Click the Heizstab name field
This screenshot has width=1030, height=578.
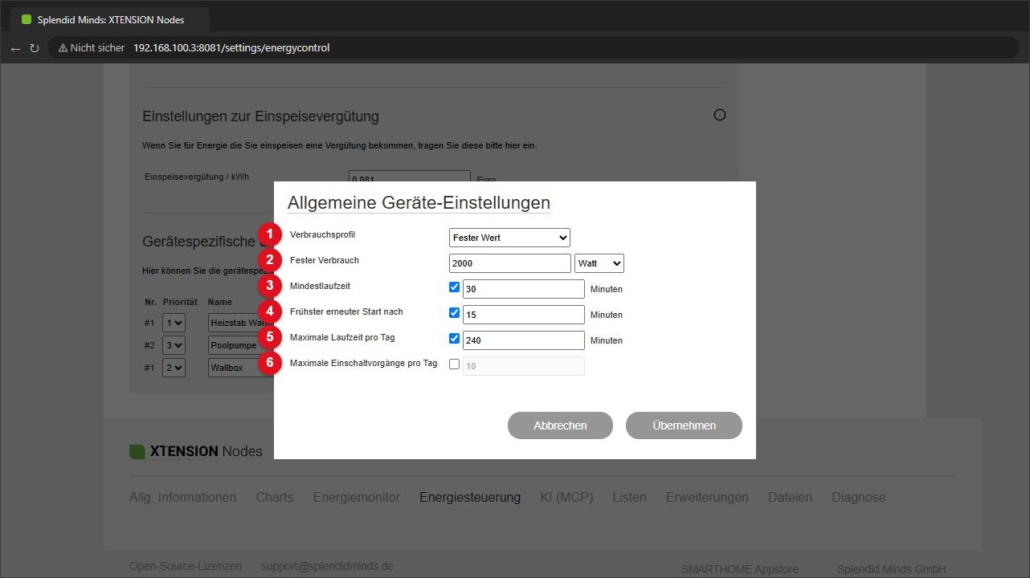(x=240, y=322)
